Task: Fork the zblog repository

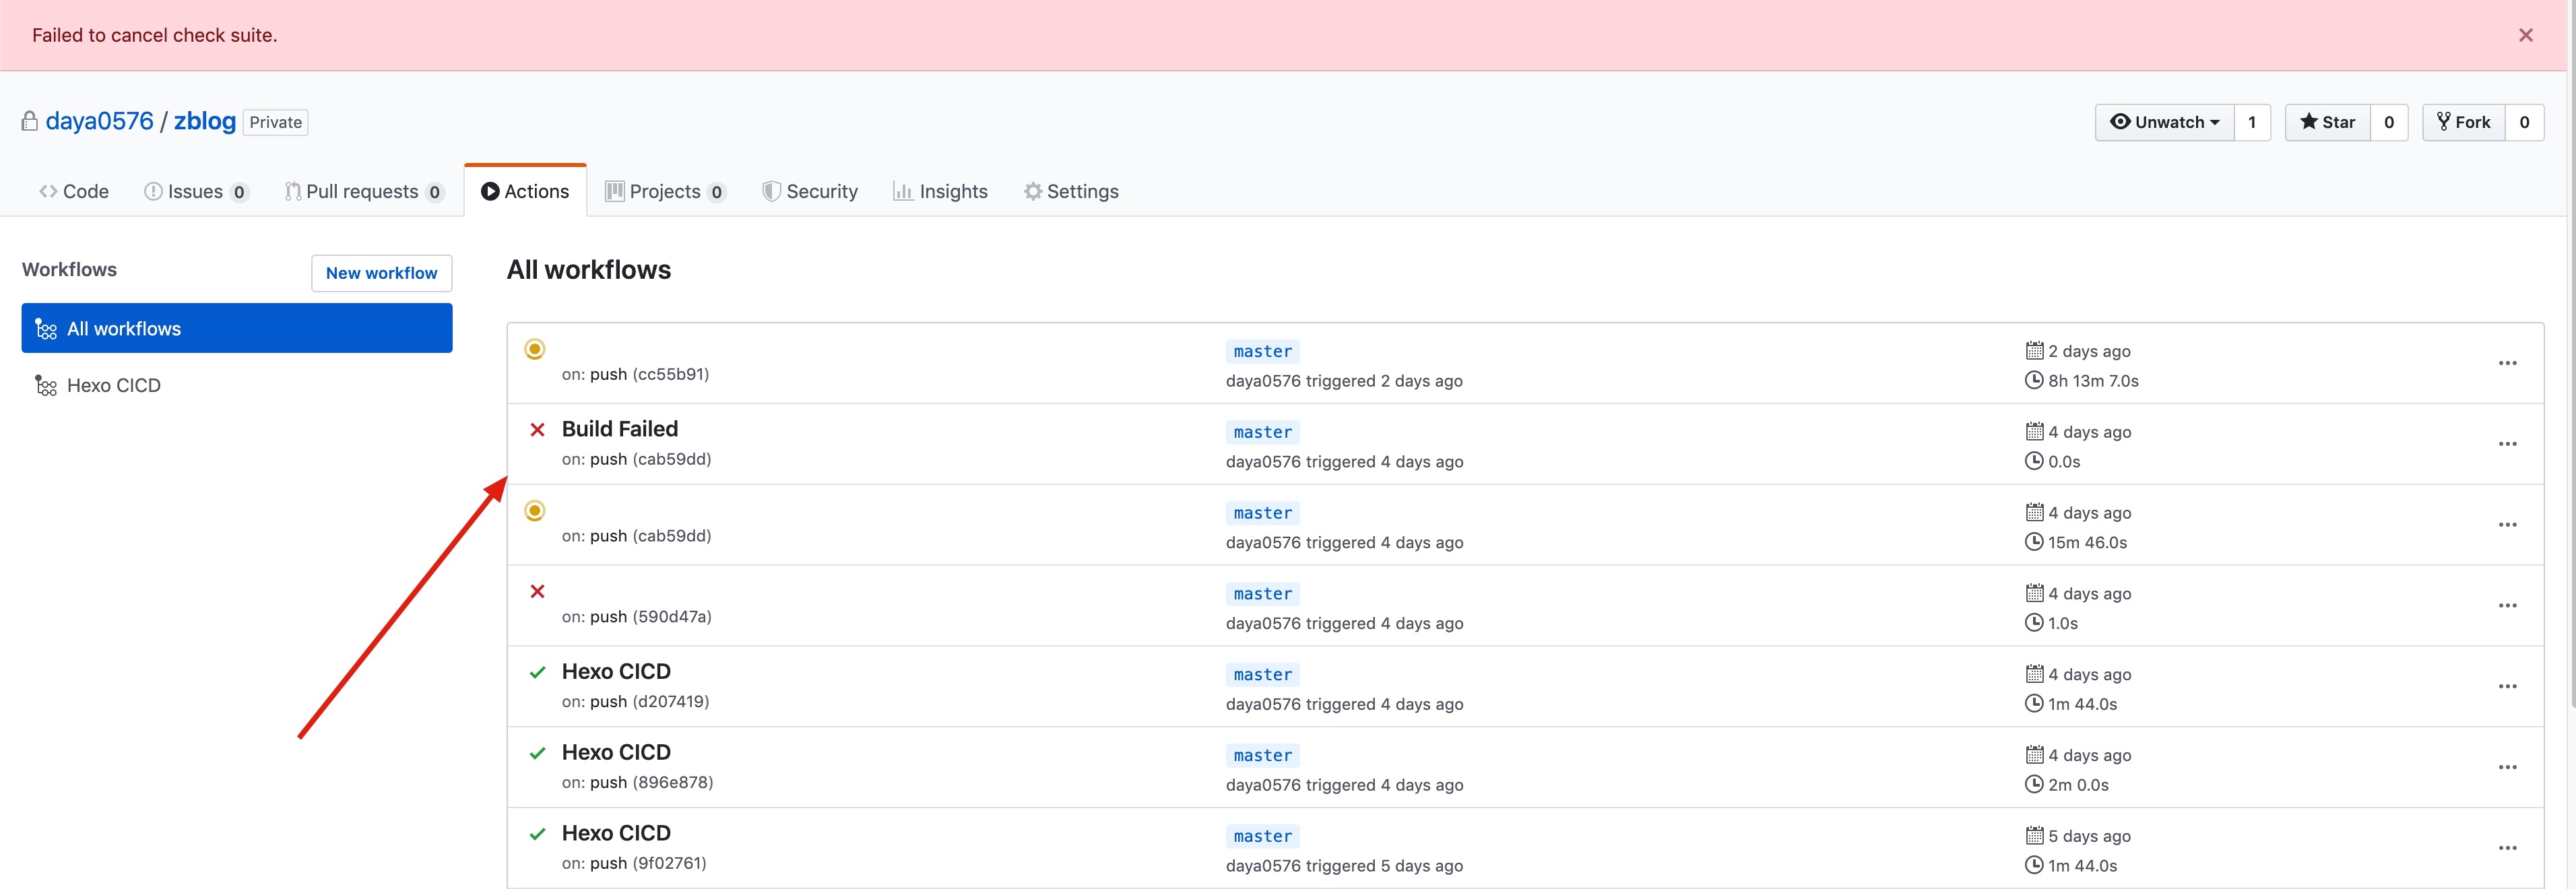Action: 2463,122
